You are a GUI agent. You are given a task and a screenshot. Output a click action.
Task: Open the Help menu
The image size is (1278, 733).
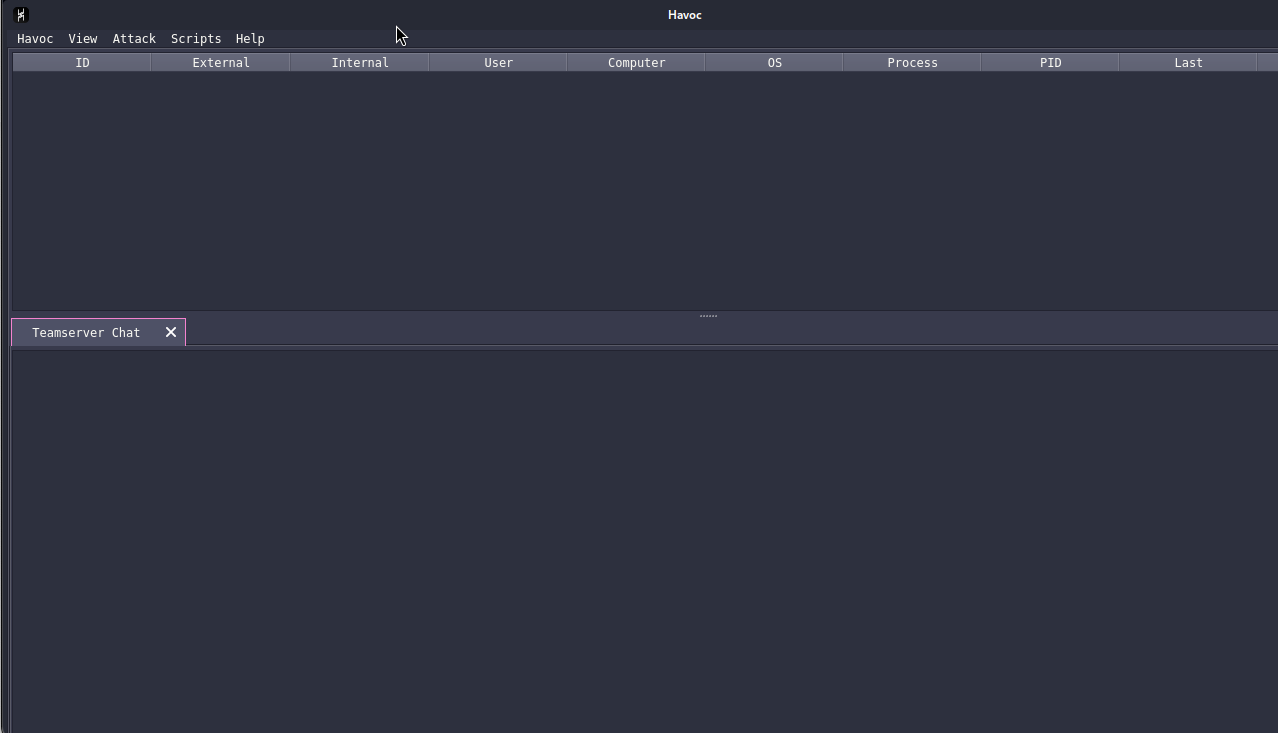[250, 39]
